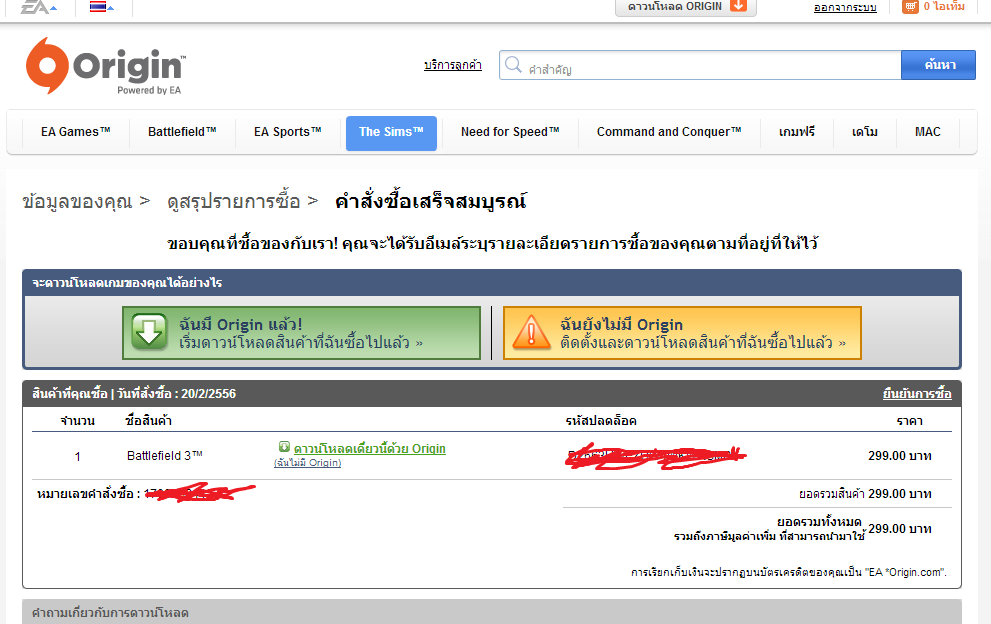Click the ออกจากระบบ logout link
Image resolution: width=991 pixels, height=624 pixels.
pyautogui.click(x=845, y=8)
